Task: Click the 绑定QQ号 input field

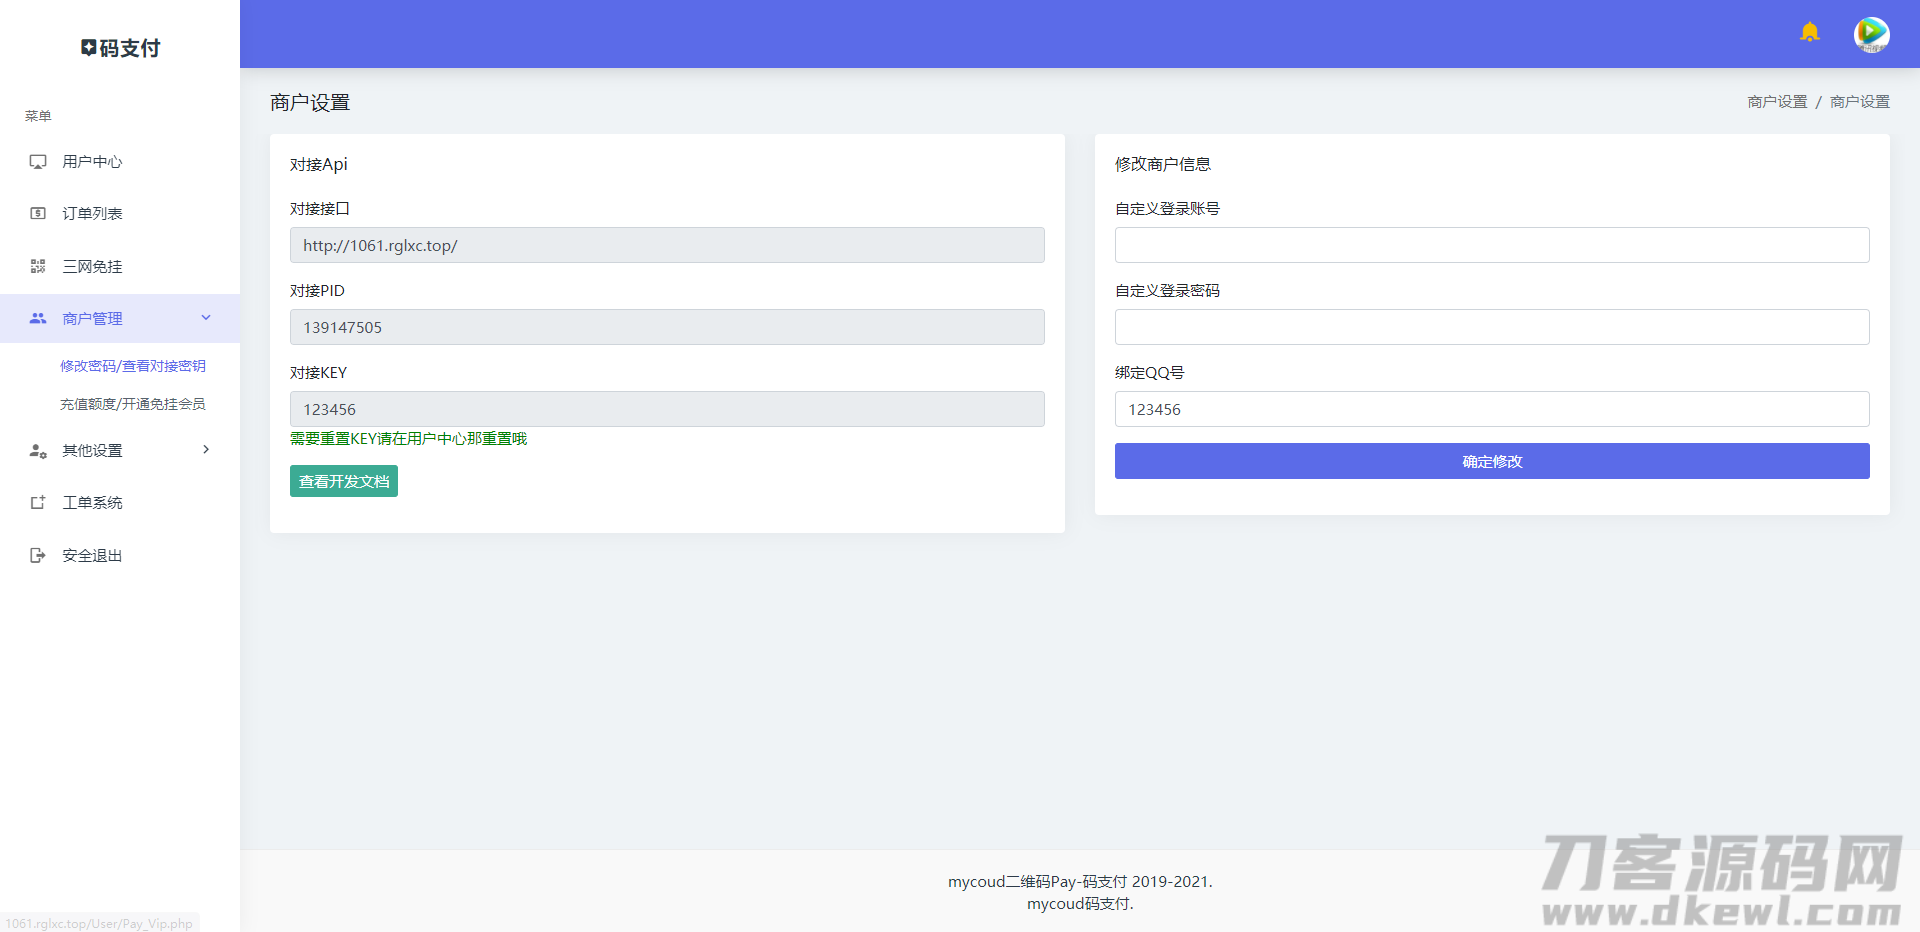Action: coord(1491,409)
